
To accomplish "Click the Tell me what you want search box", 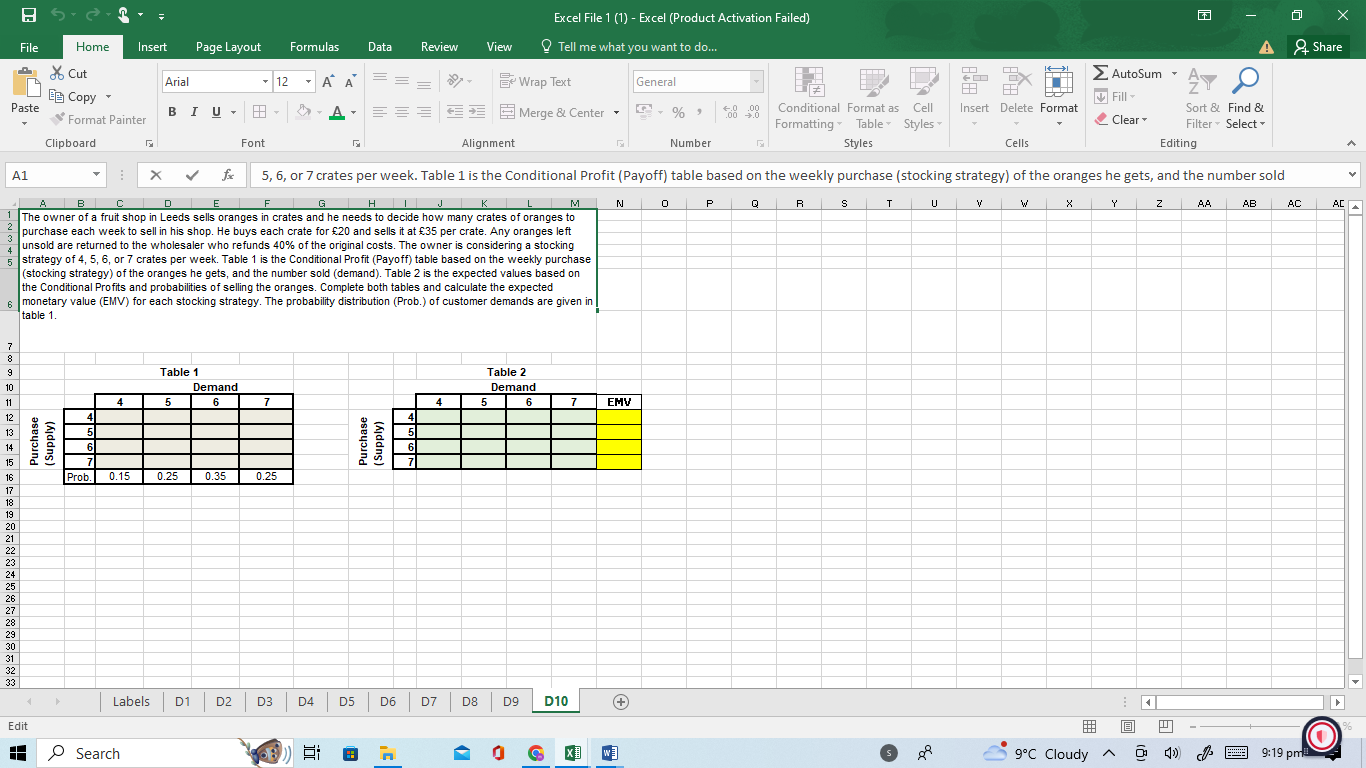I will (x=628, y=47).
